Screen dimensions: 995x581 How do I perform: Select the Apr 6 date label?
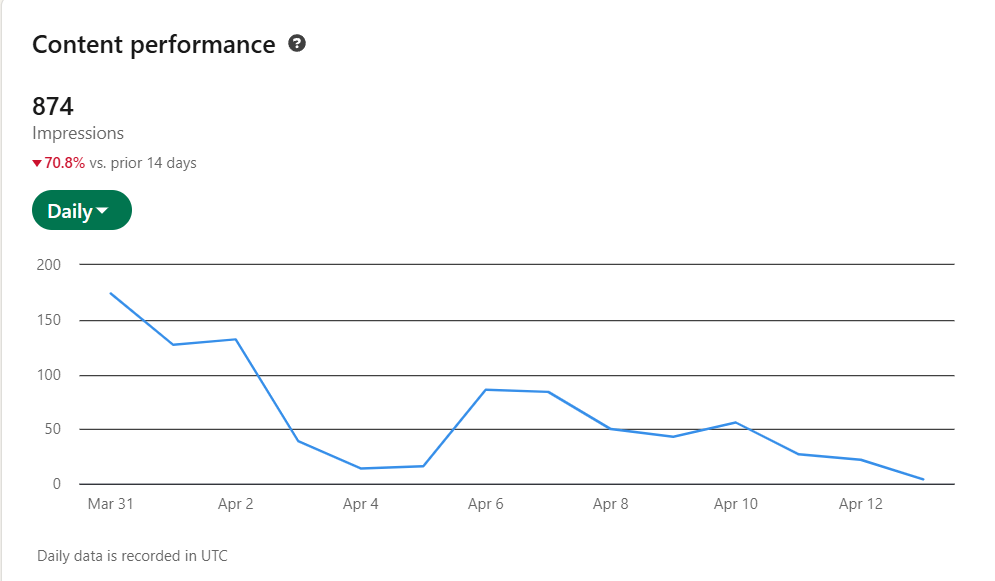click(486, 504)
